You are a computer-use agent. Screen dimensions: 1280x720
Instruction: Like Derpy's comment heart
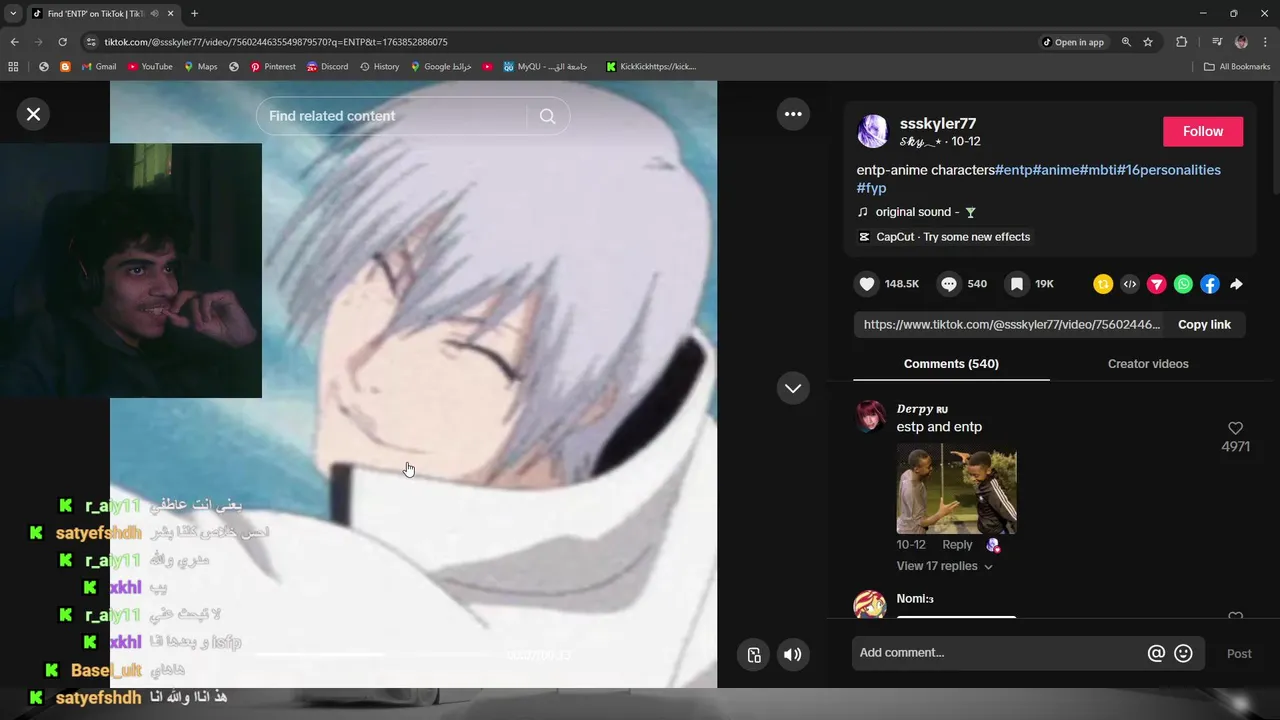pos(1235,428)
